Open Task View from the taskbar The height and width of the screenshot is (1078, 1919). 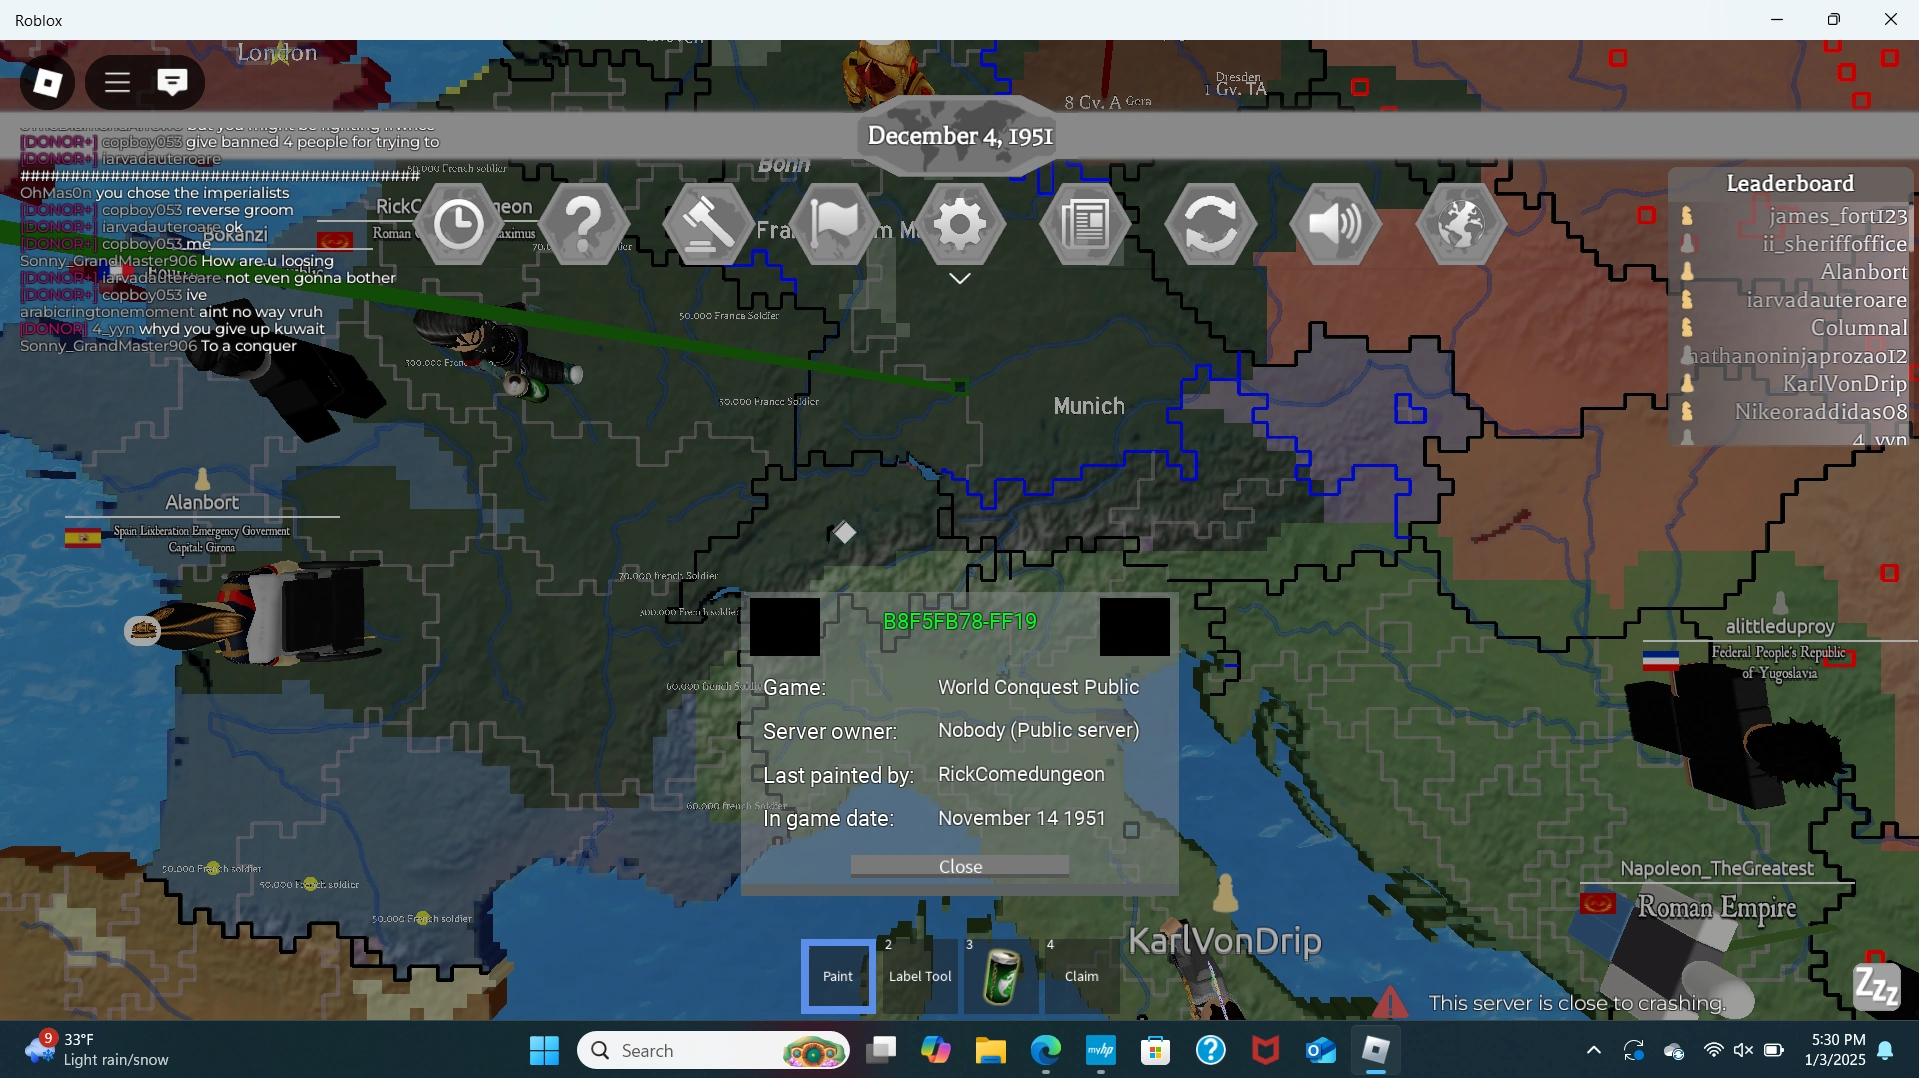[881, 1051]
